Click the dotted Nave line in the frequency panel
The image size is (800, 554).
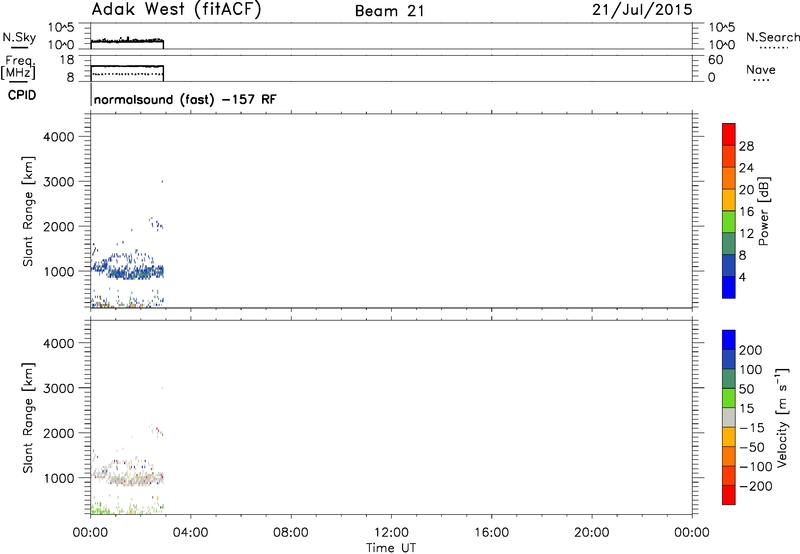click(127, 74)
